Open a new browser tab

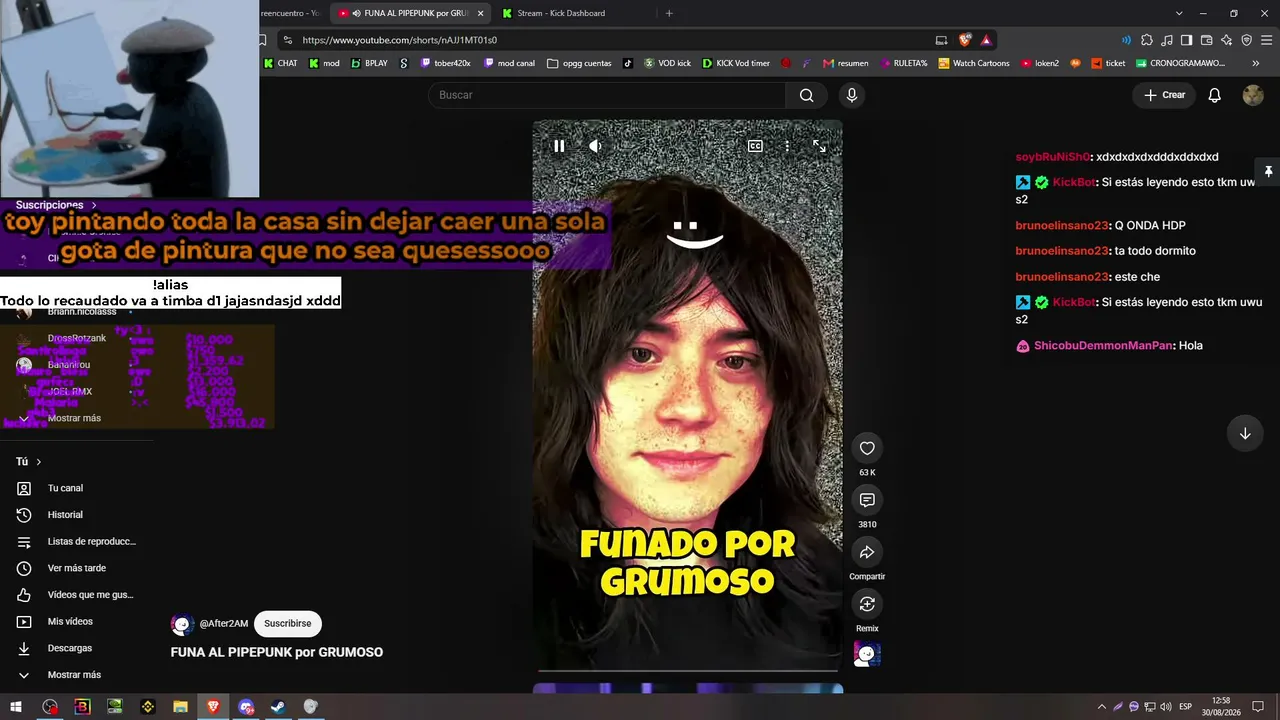tap(669, 13)
